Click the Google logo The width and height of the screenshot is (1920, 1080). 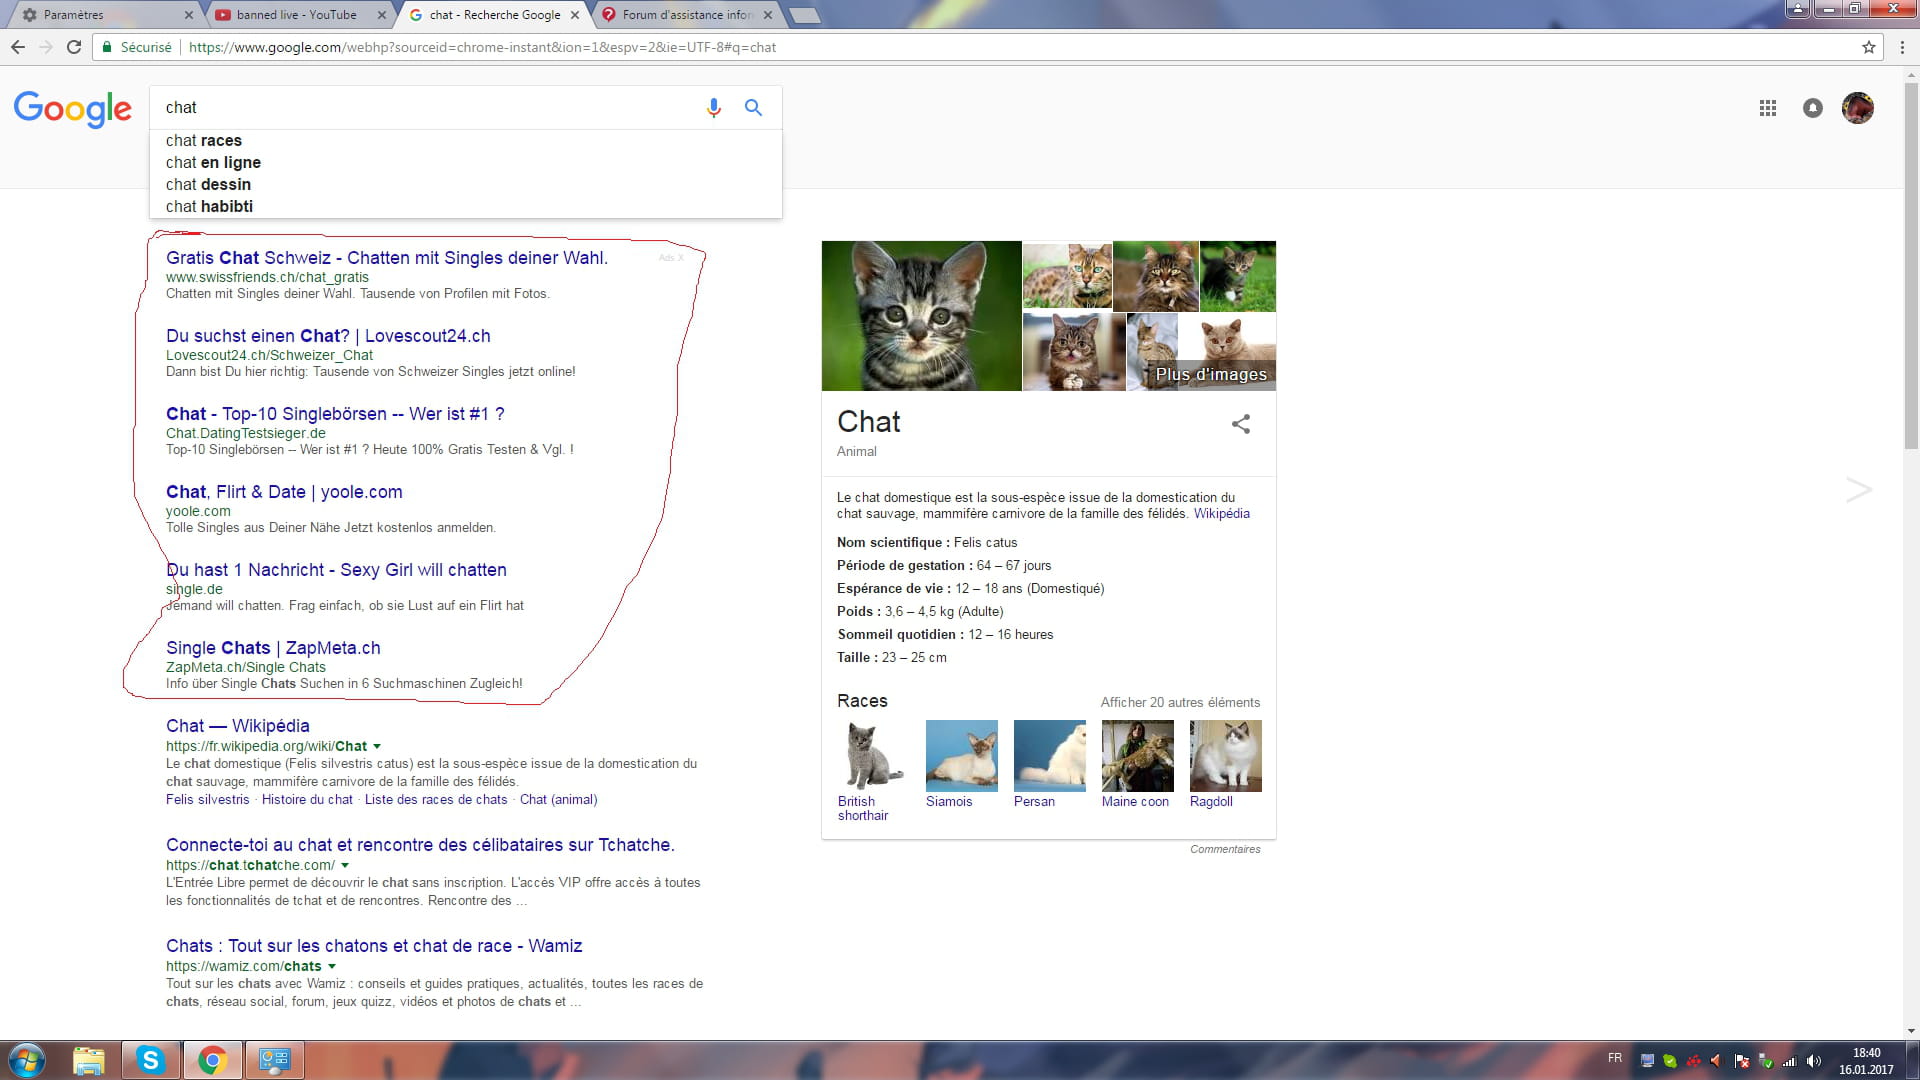tap(72, 109)
